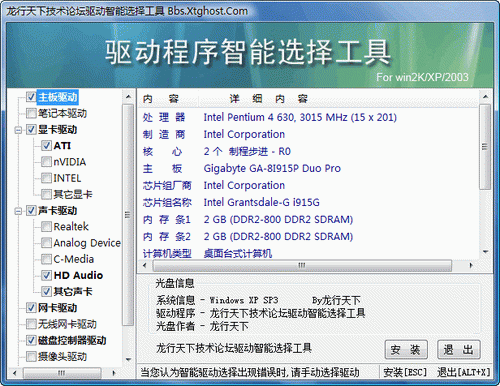Check the 摄像头驱动 checkbox

31,356
